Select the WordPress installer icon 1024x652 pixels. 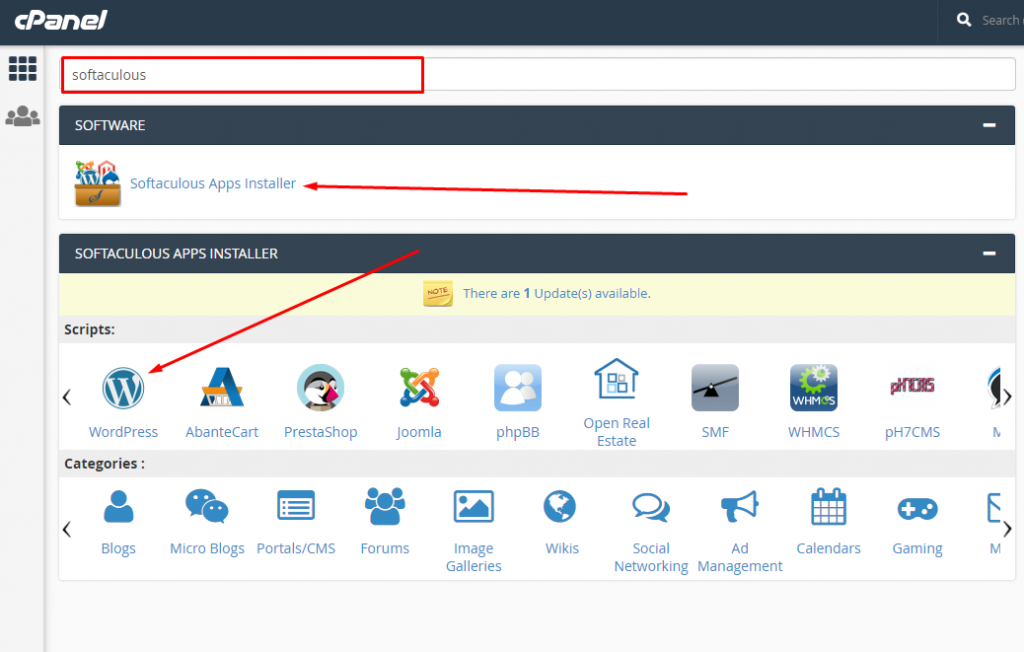pos(123,388)
